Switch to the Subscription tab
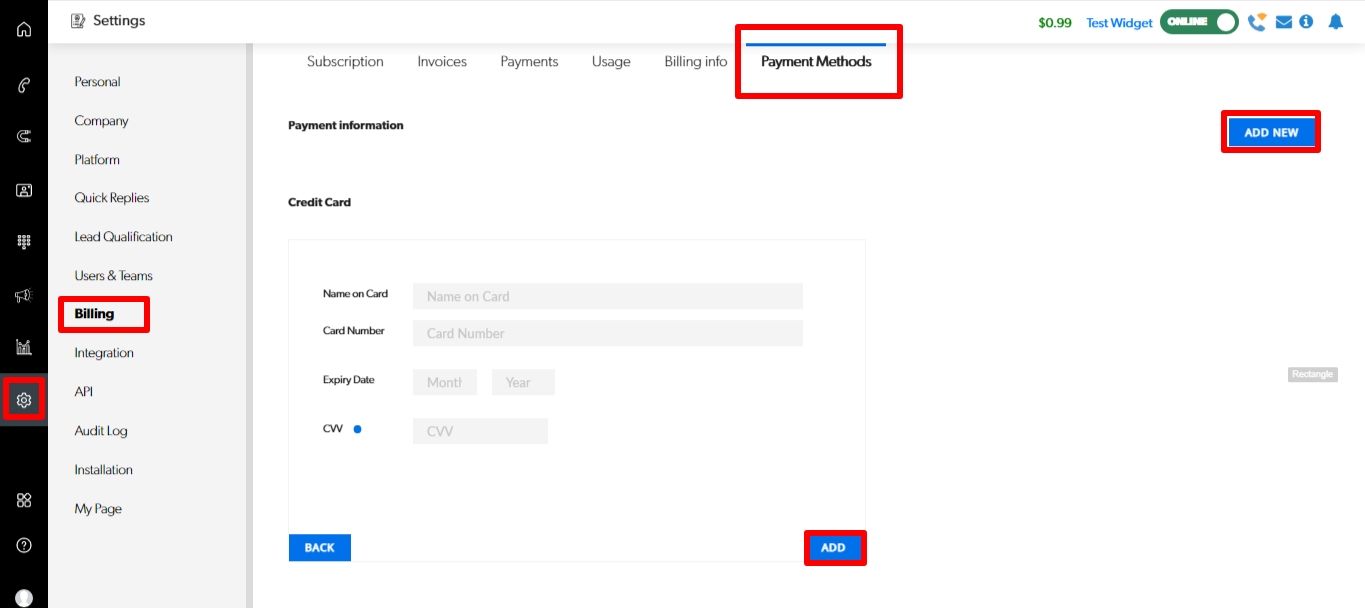Image resolution: width=1365 pixels, height=608 pixels. coord(345,62)
